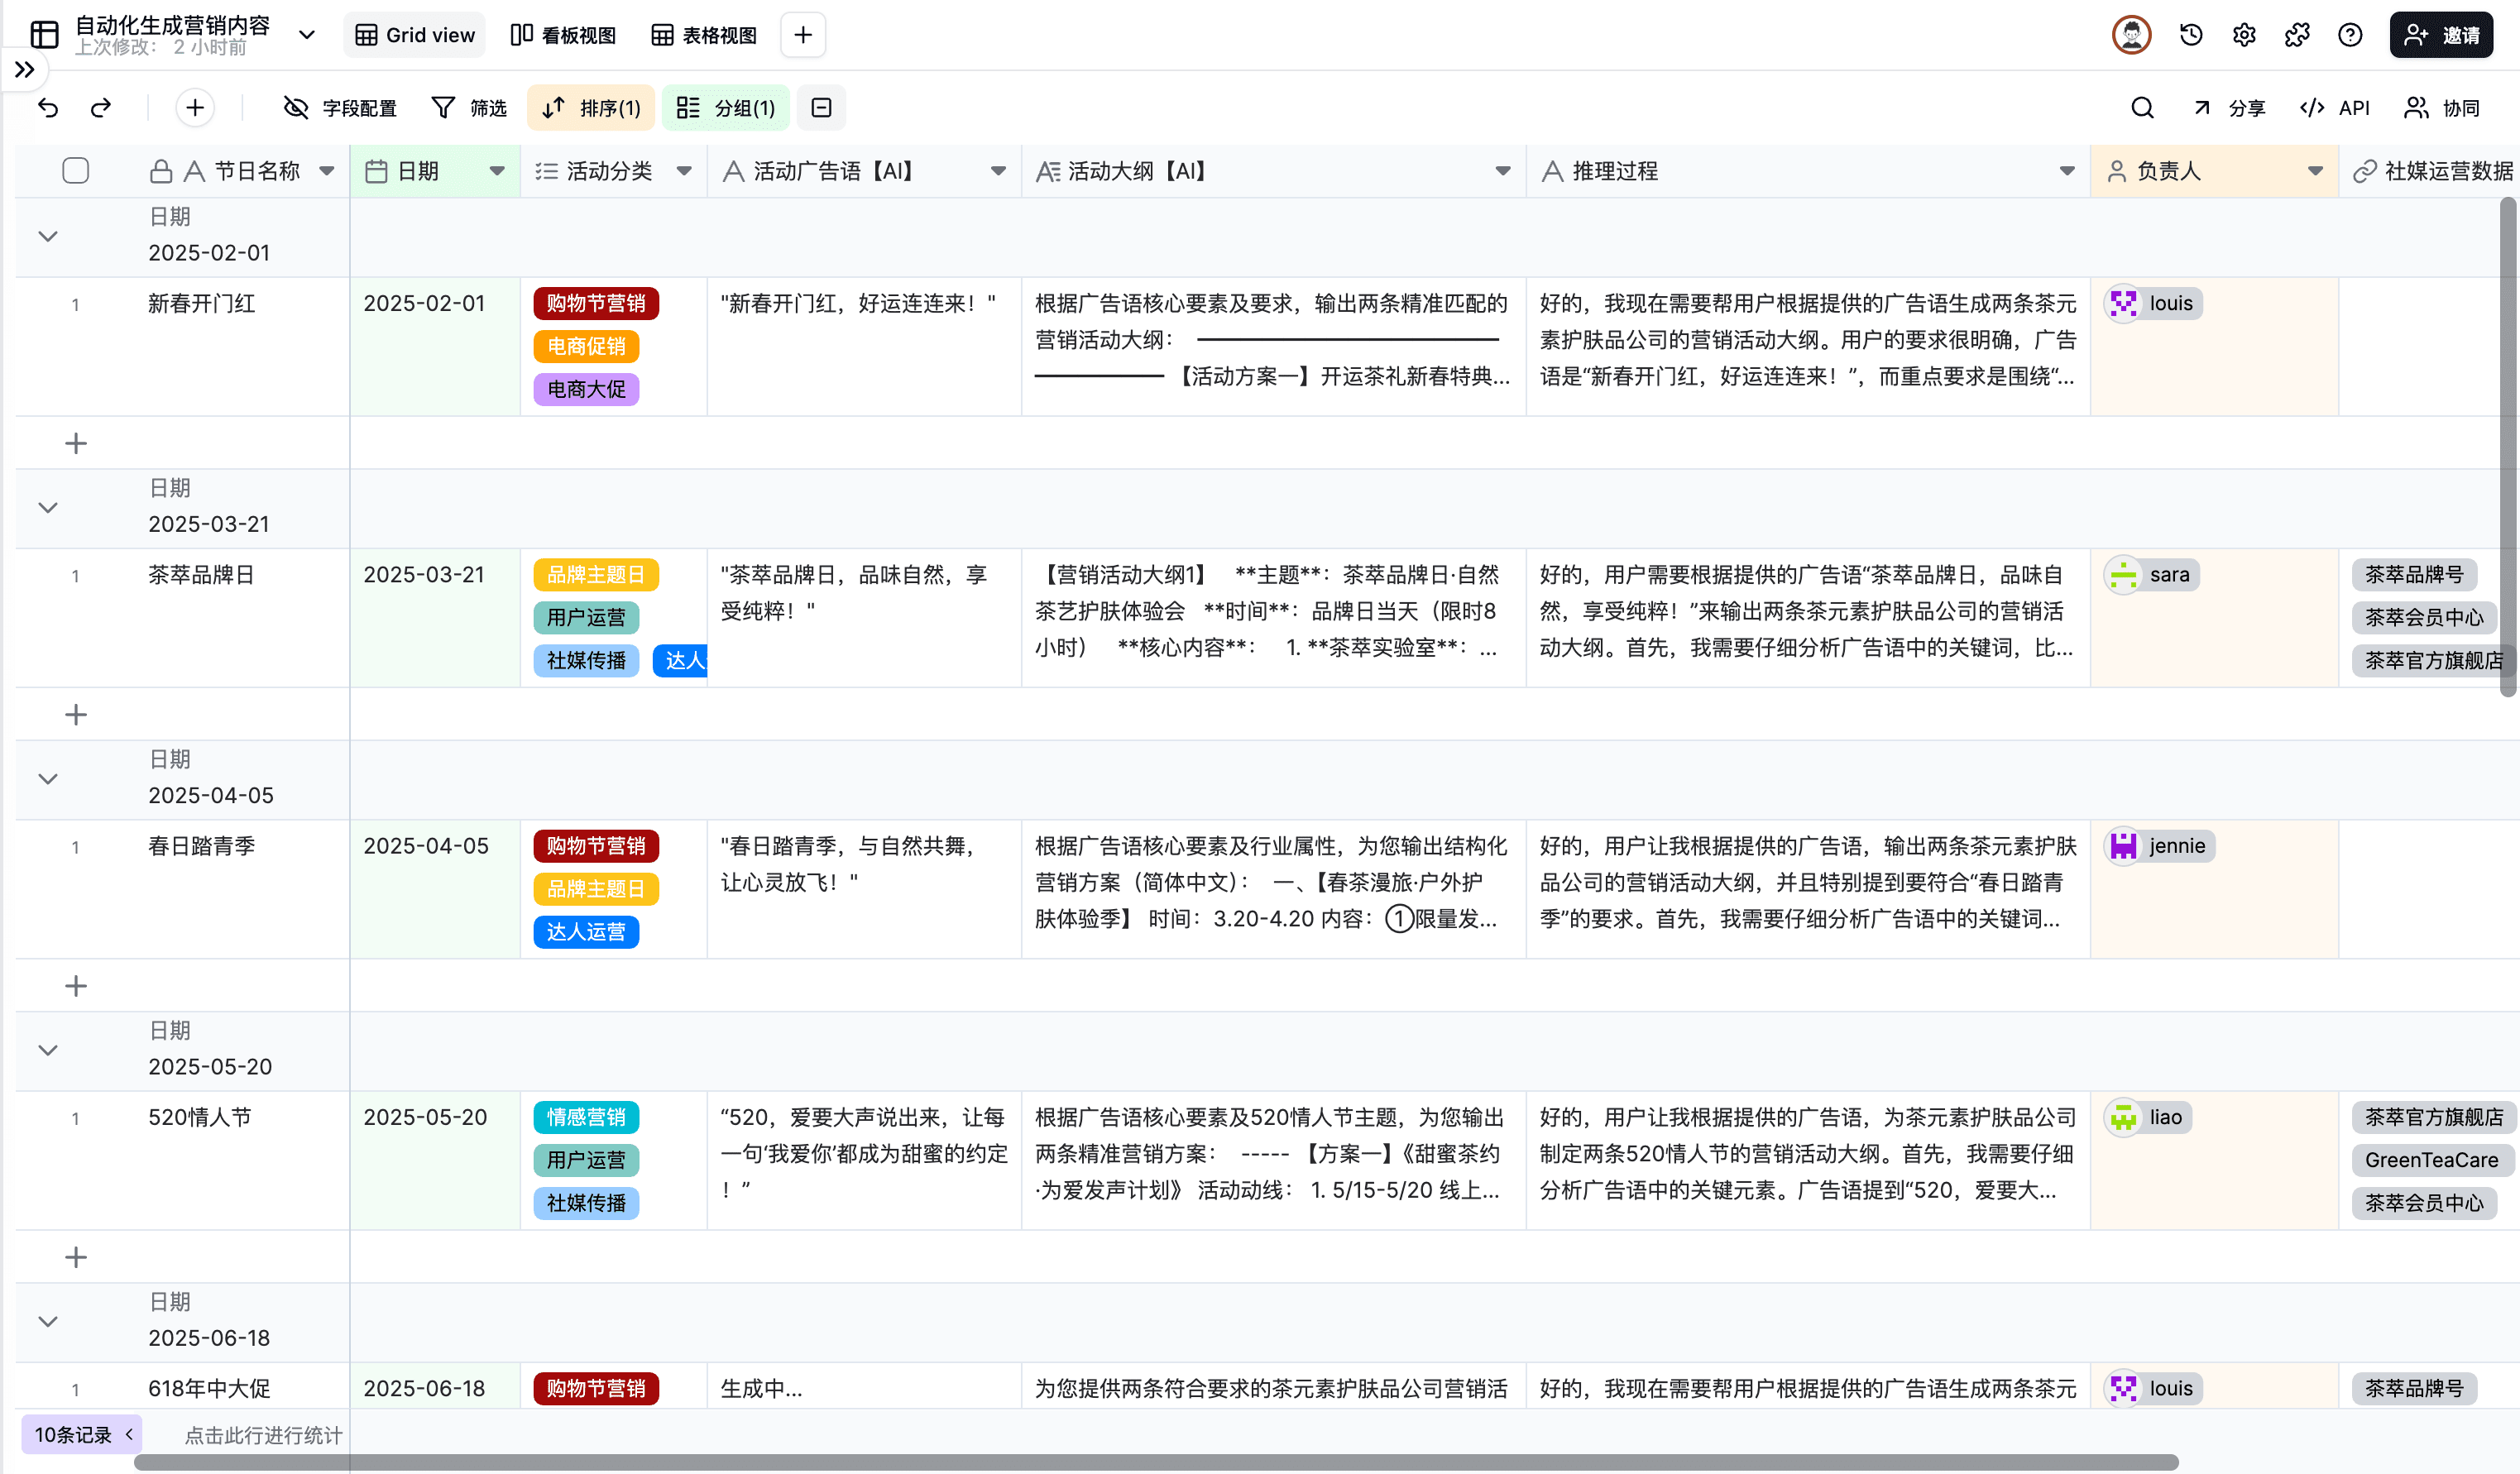Collapse the left sidebar with the double-arrow toggle
This screenshot has height=1474, width=2520.
click(x=25, y=70)
